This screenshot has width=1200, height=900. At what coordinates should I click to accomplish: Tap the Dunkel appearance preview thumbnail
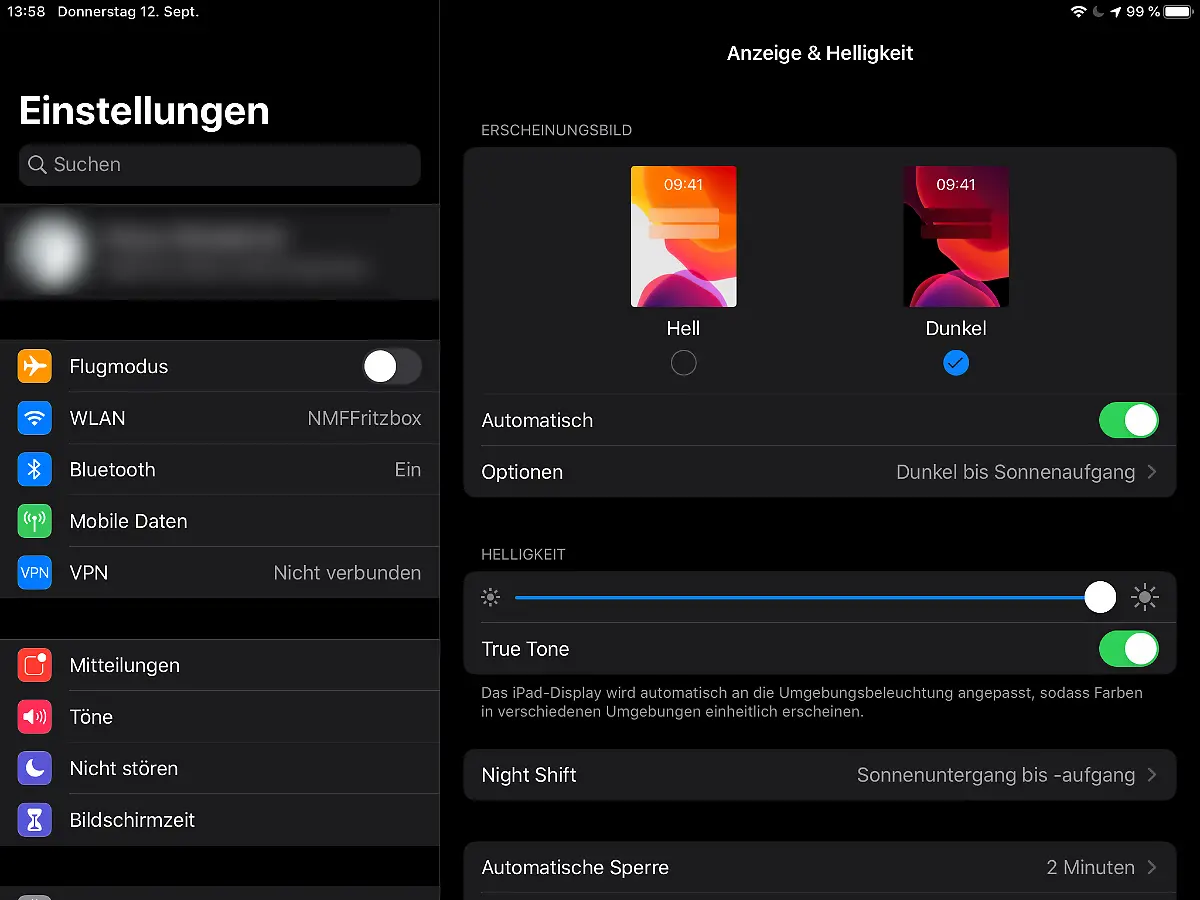pyautogui.click(x=955, y=237)
